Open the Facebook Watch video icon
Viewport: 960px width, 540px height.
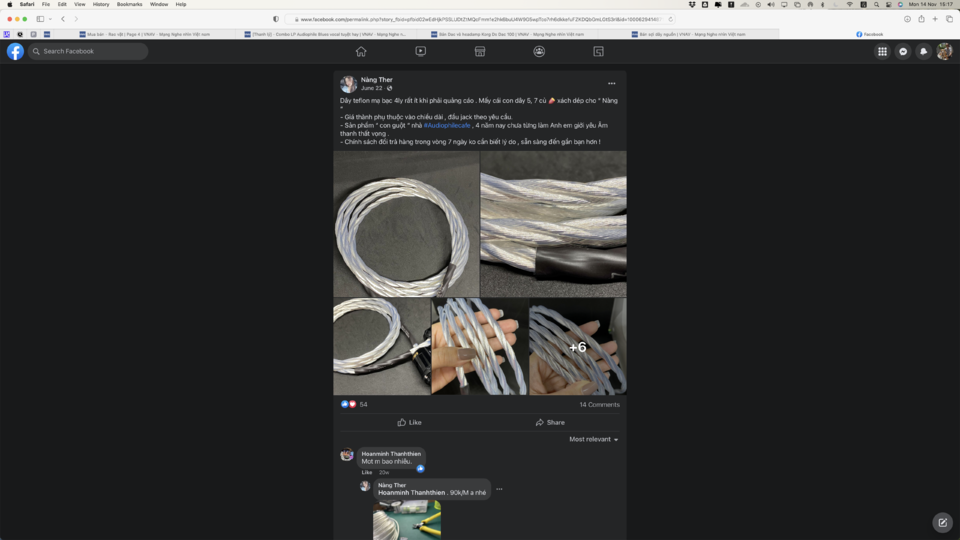[x=420, y=51]
